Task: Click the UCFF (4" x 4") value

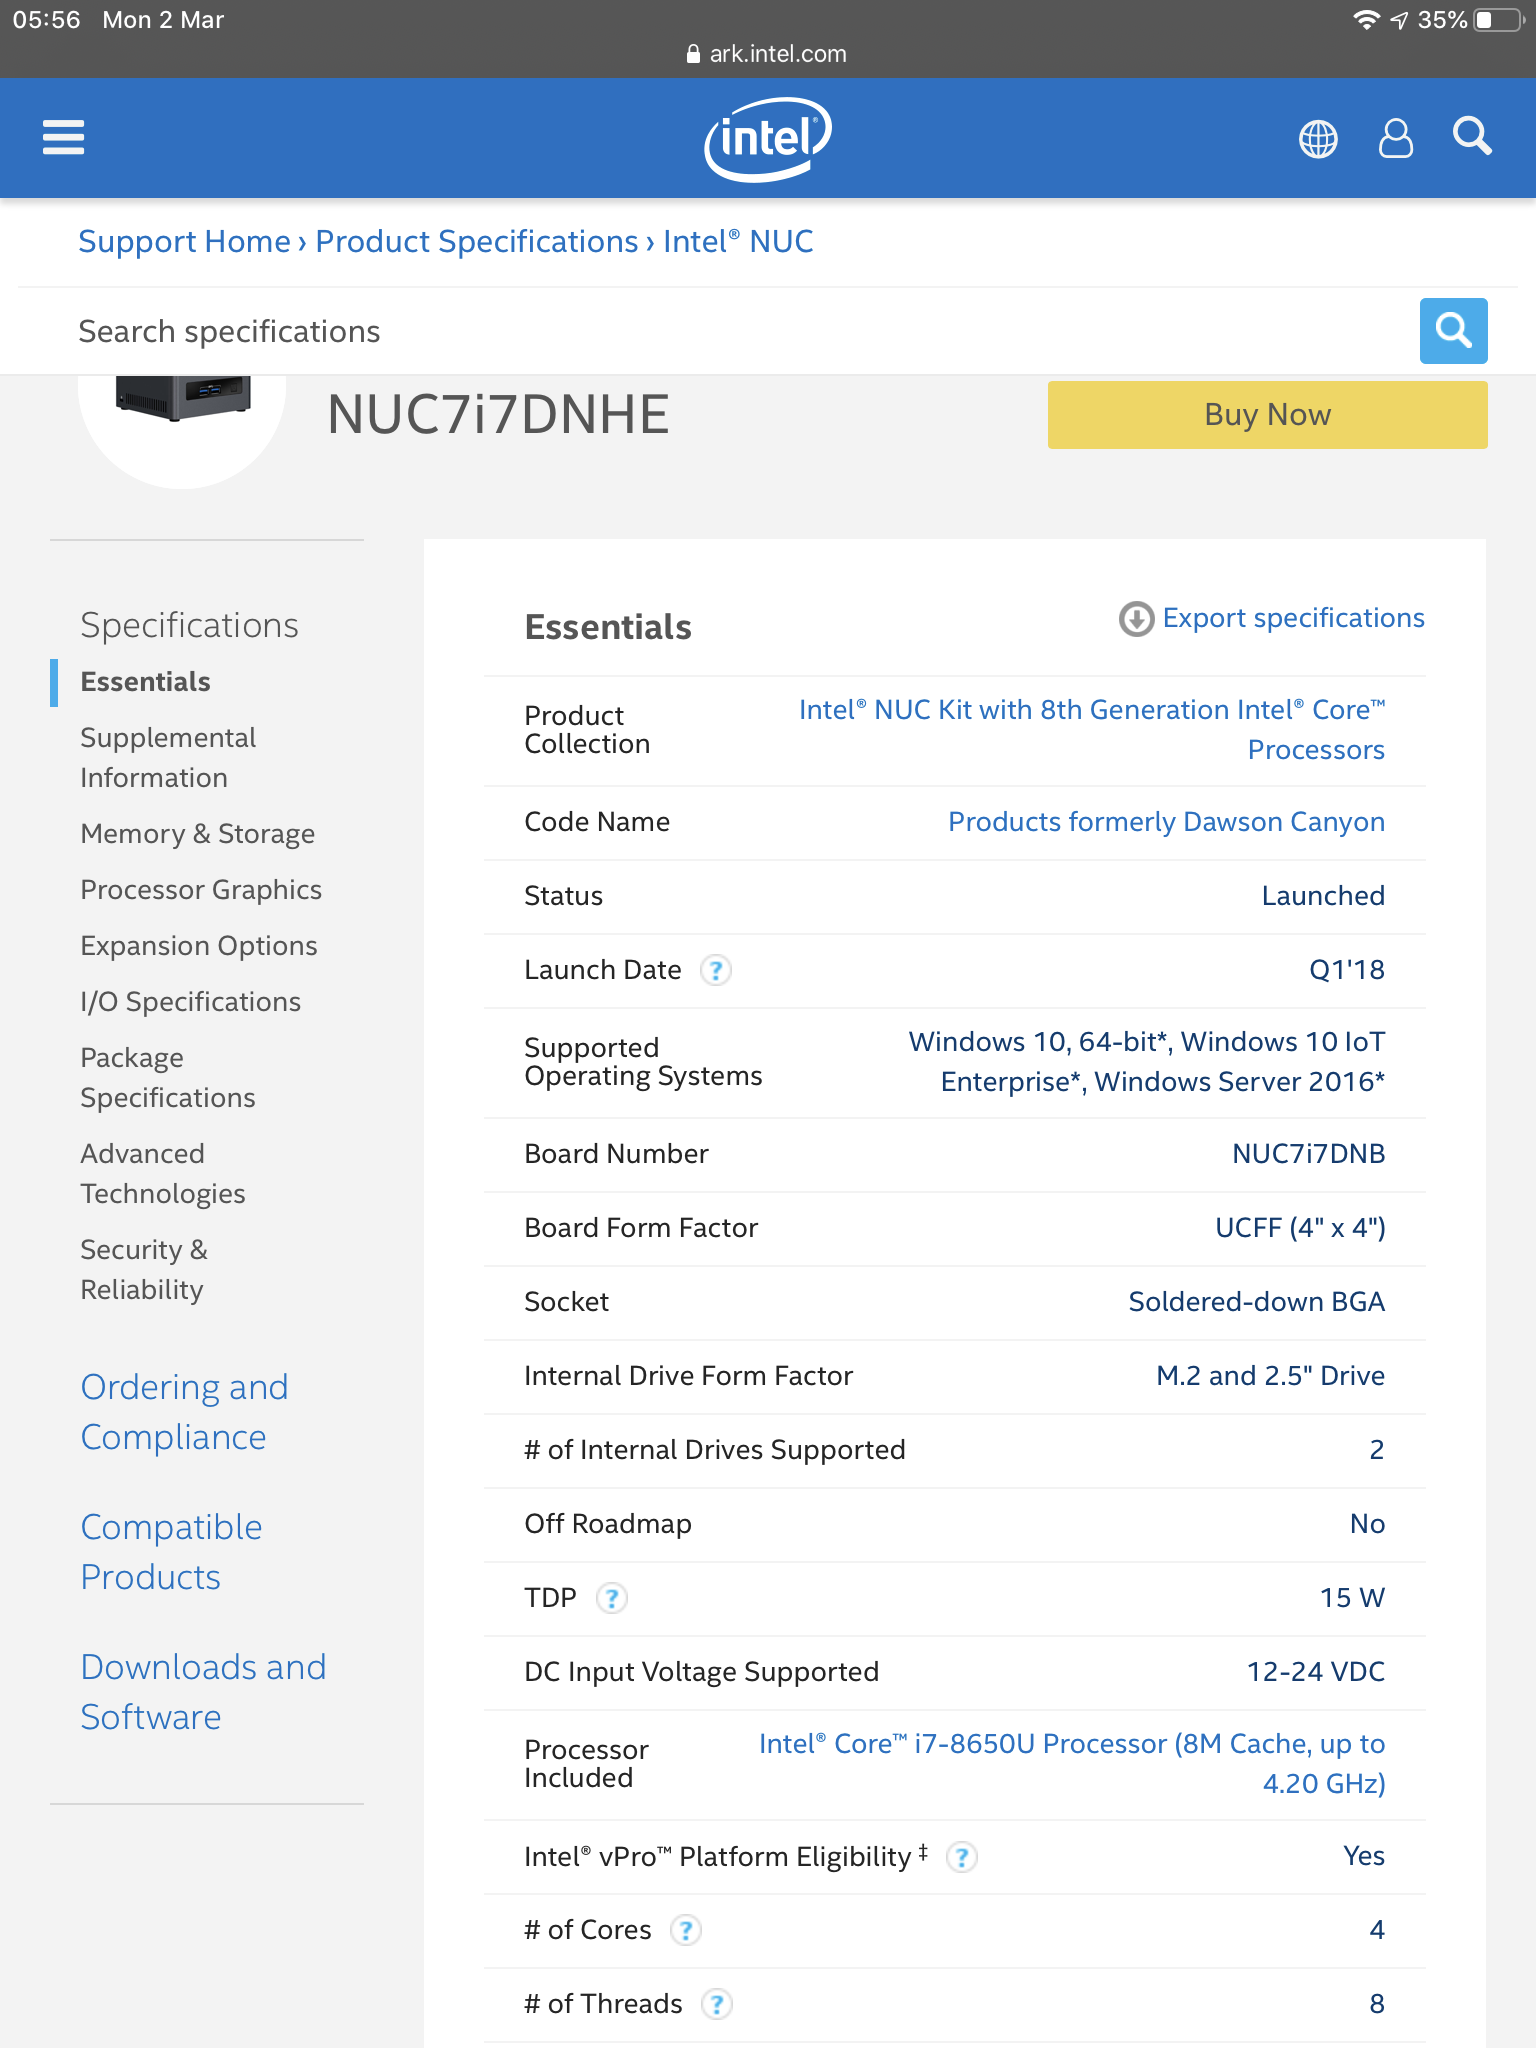Action: click(x=1300, y=1228)
